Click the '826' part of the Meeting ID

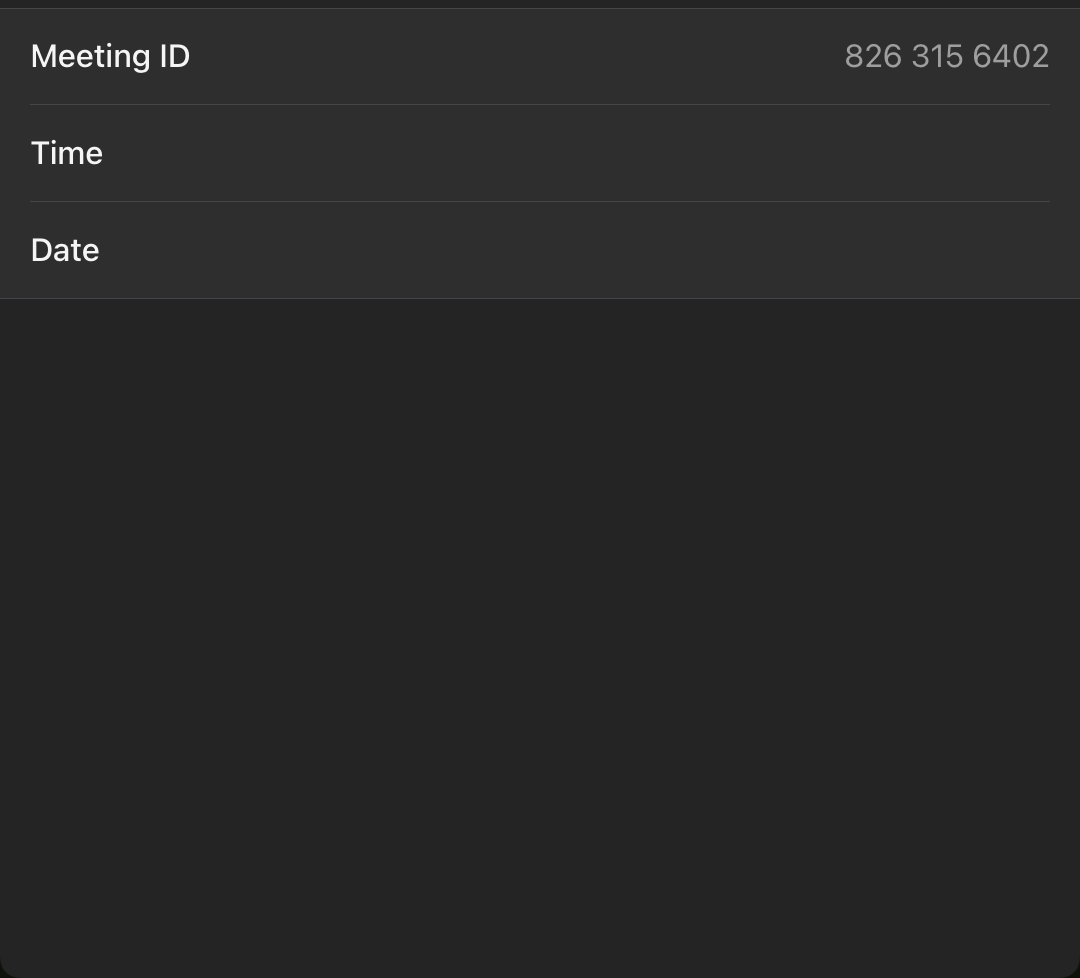pos(873,56)
